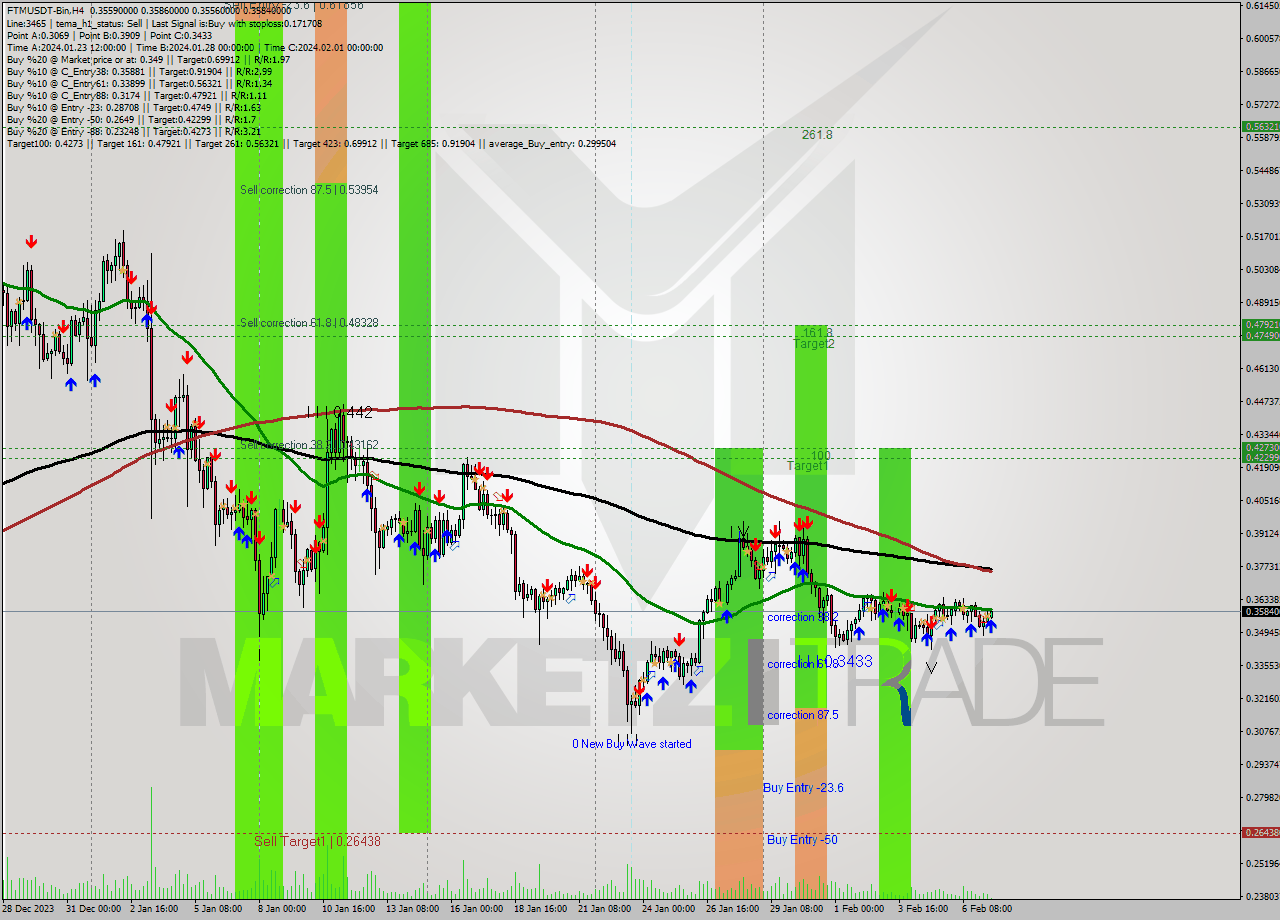The height and width of the screenshot is (920, 1280).
Task: Click the 0.39124 price axis value
Action: (x=1262, y=534)
